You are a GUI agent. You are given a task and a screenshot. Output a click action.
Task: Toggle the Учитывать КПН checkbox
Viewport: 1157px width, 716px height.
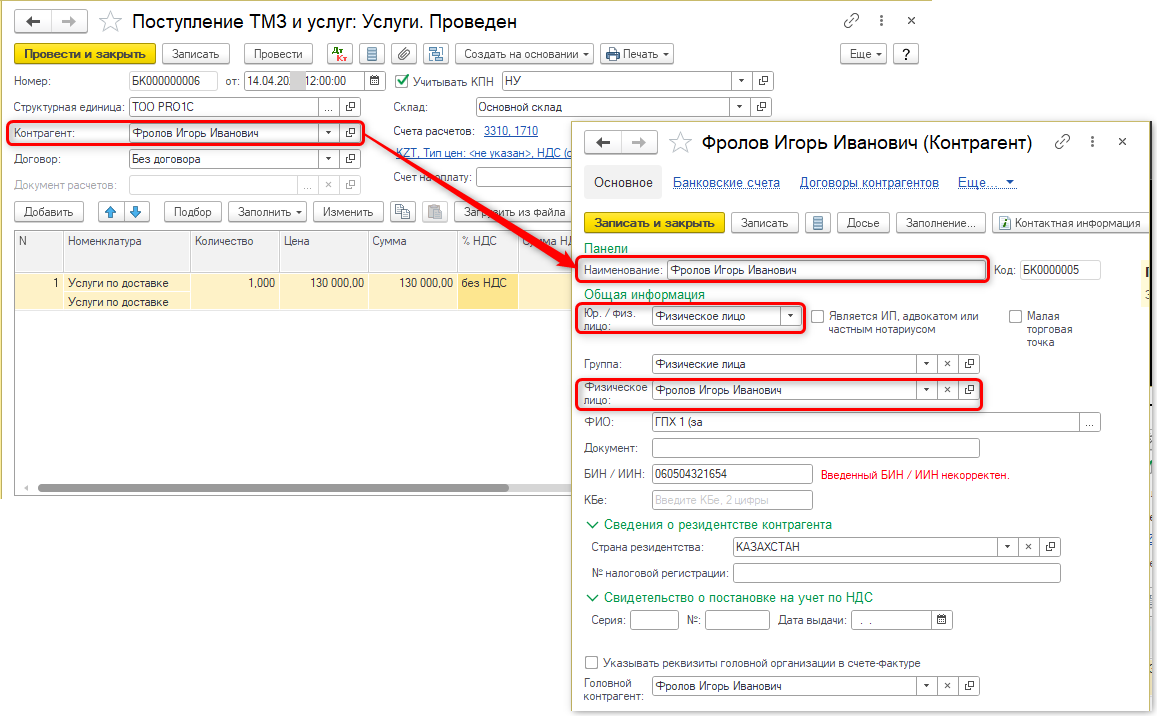402,81
